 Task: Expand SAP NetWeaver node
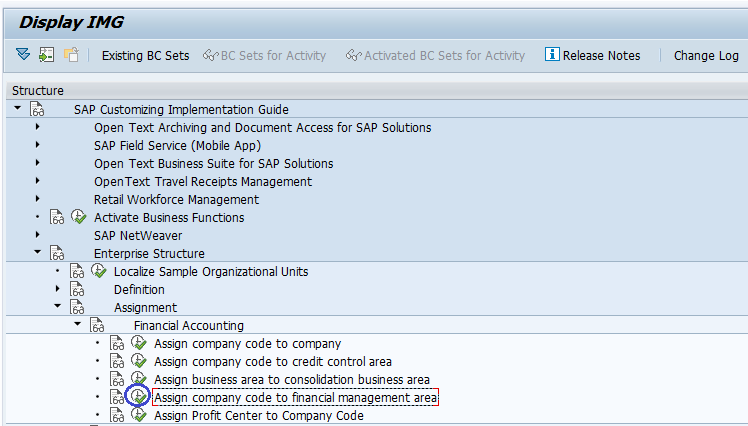(38, 235)
